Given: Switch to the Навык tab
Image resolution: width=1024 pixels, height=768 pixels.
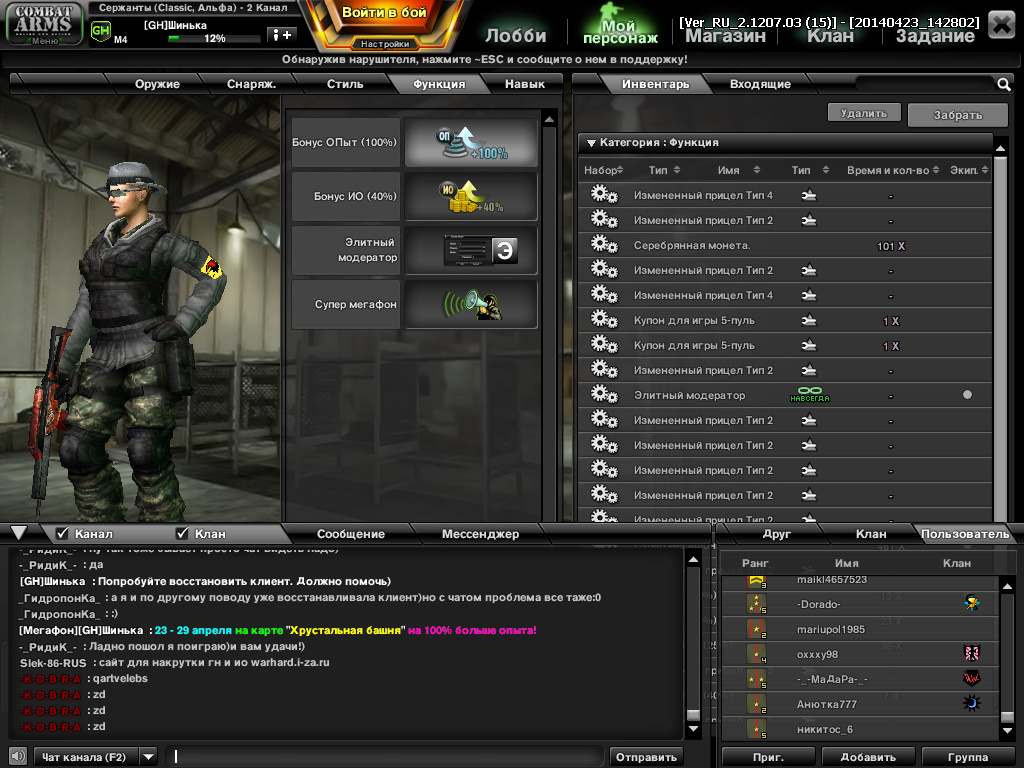Looking at the screenshot, I should tap(524, 84).
